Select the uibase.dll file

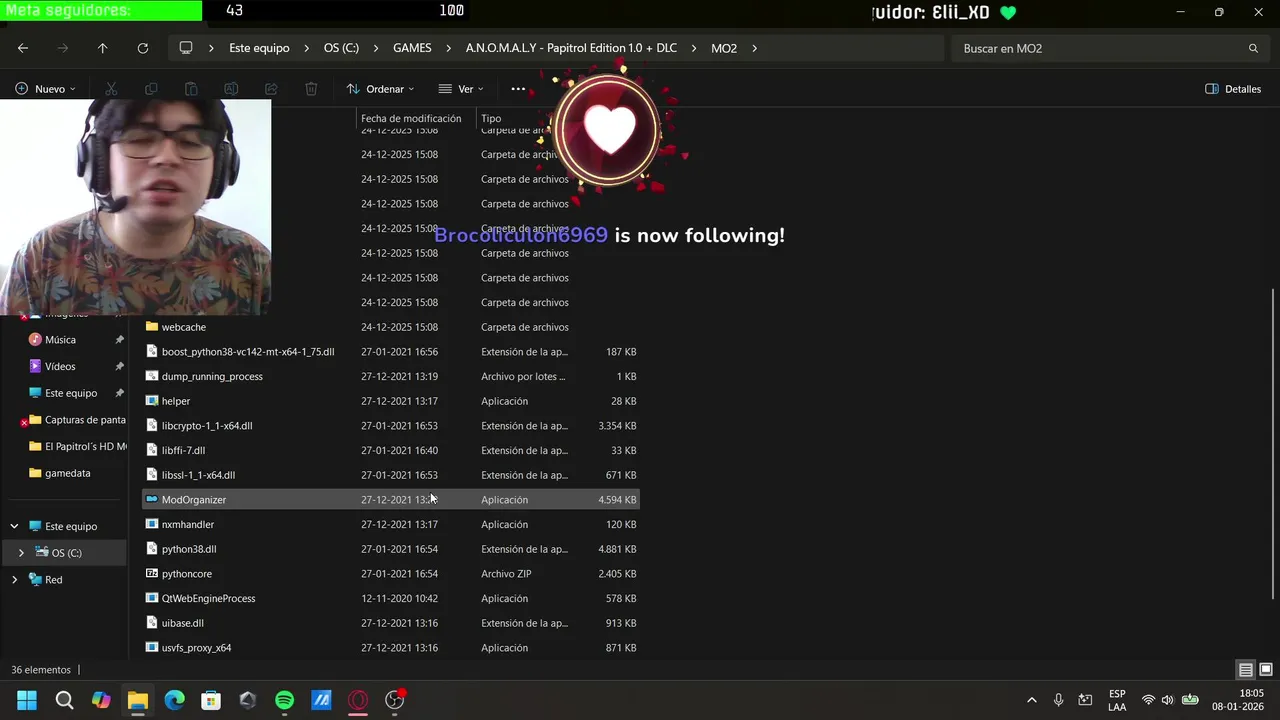coord(390,623)
